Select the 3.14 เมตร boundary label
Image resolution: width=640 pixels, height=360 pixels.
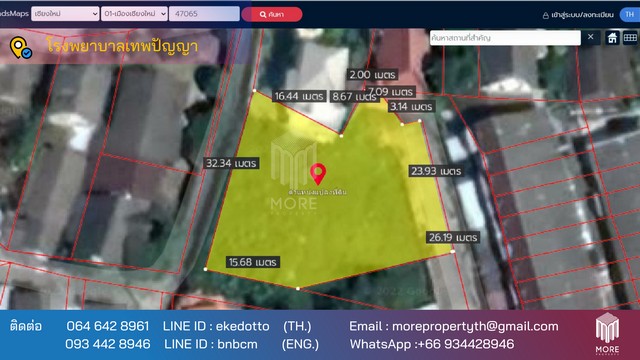pos(411,107)
